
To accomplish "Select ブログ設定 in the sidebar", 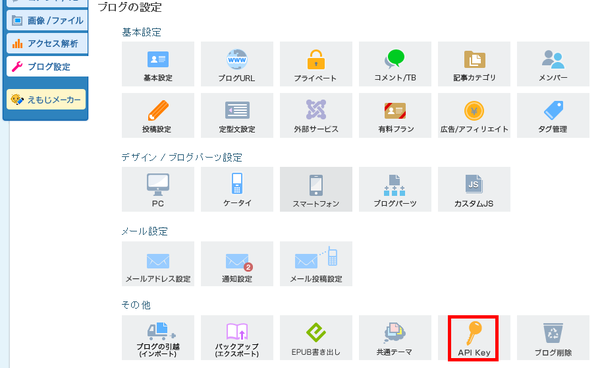I will point(47,67).
